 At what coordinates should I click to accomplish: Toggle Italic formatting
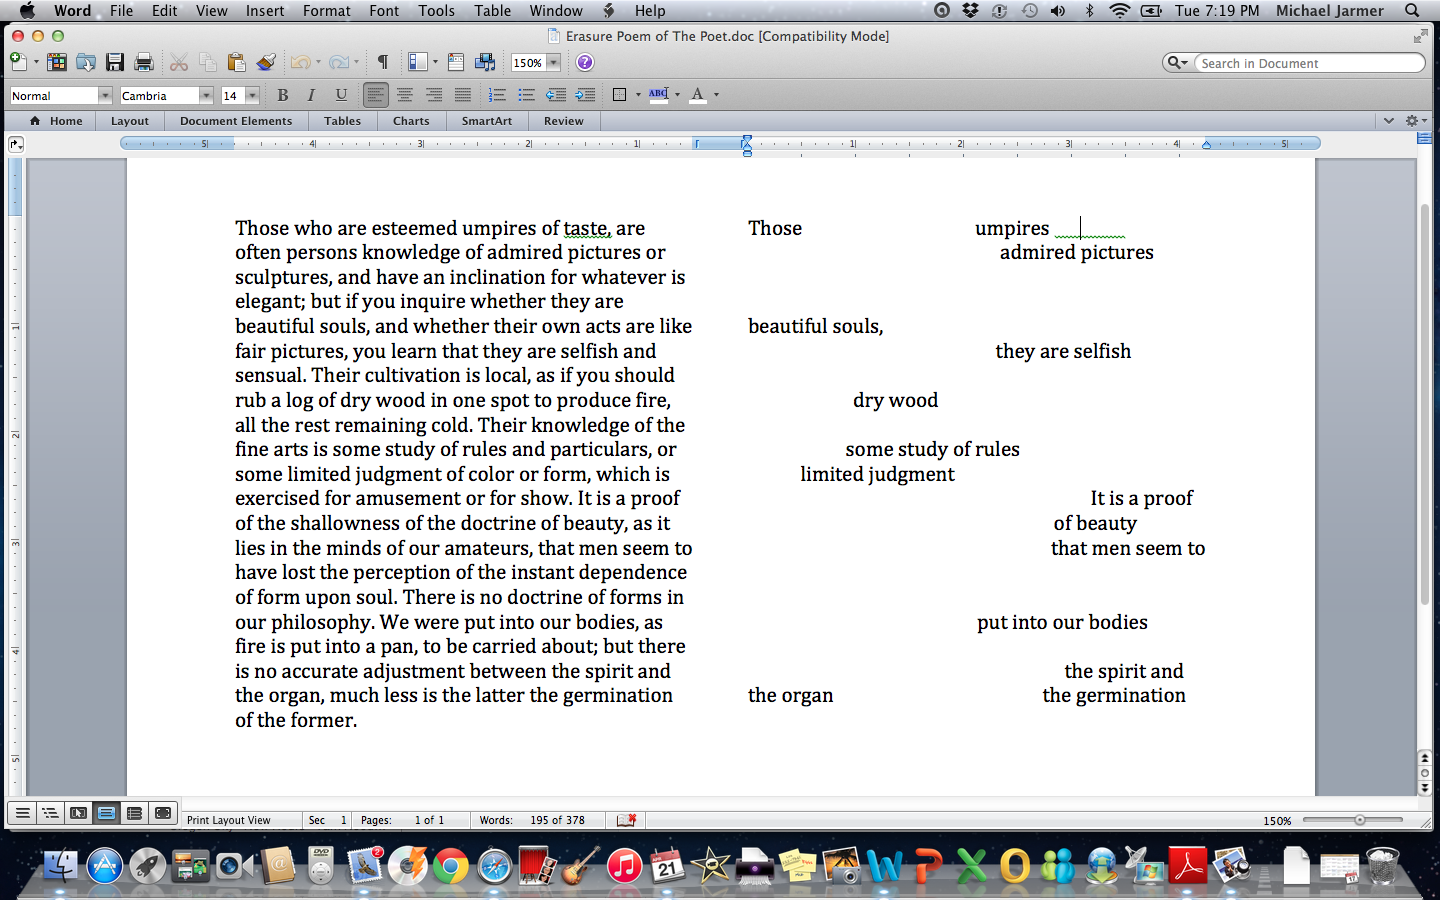pos(311,95)
